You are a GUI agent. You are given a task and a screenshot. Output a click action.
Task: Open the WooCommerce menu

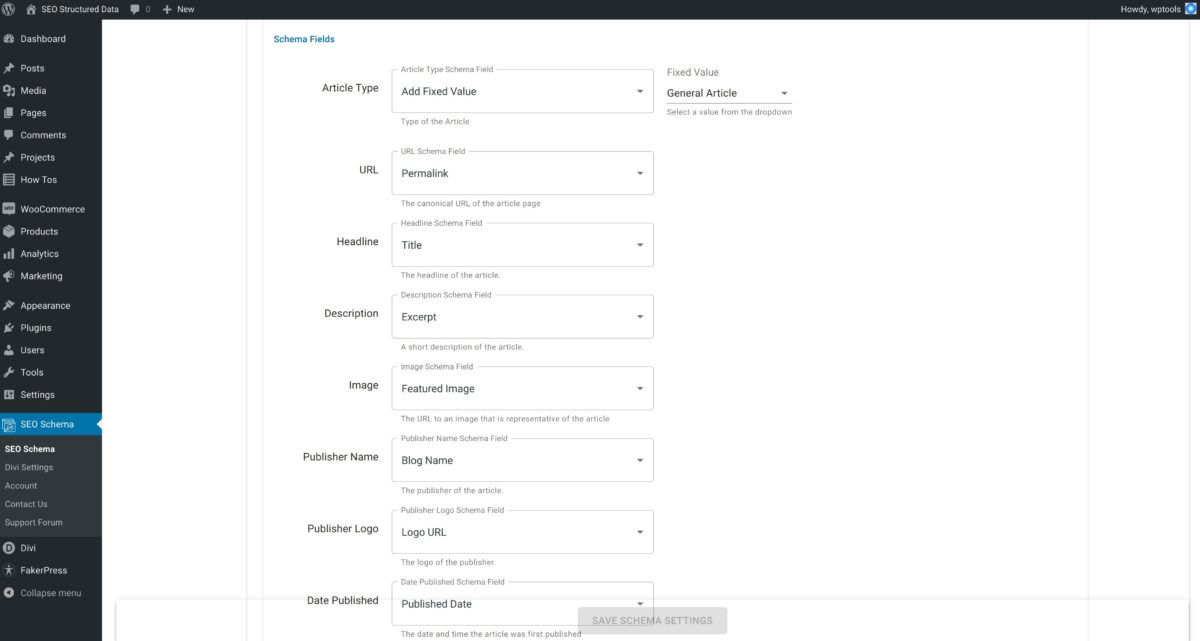coord(54,208)
